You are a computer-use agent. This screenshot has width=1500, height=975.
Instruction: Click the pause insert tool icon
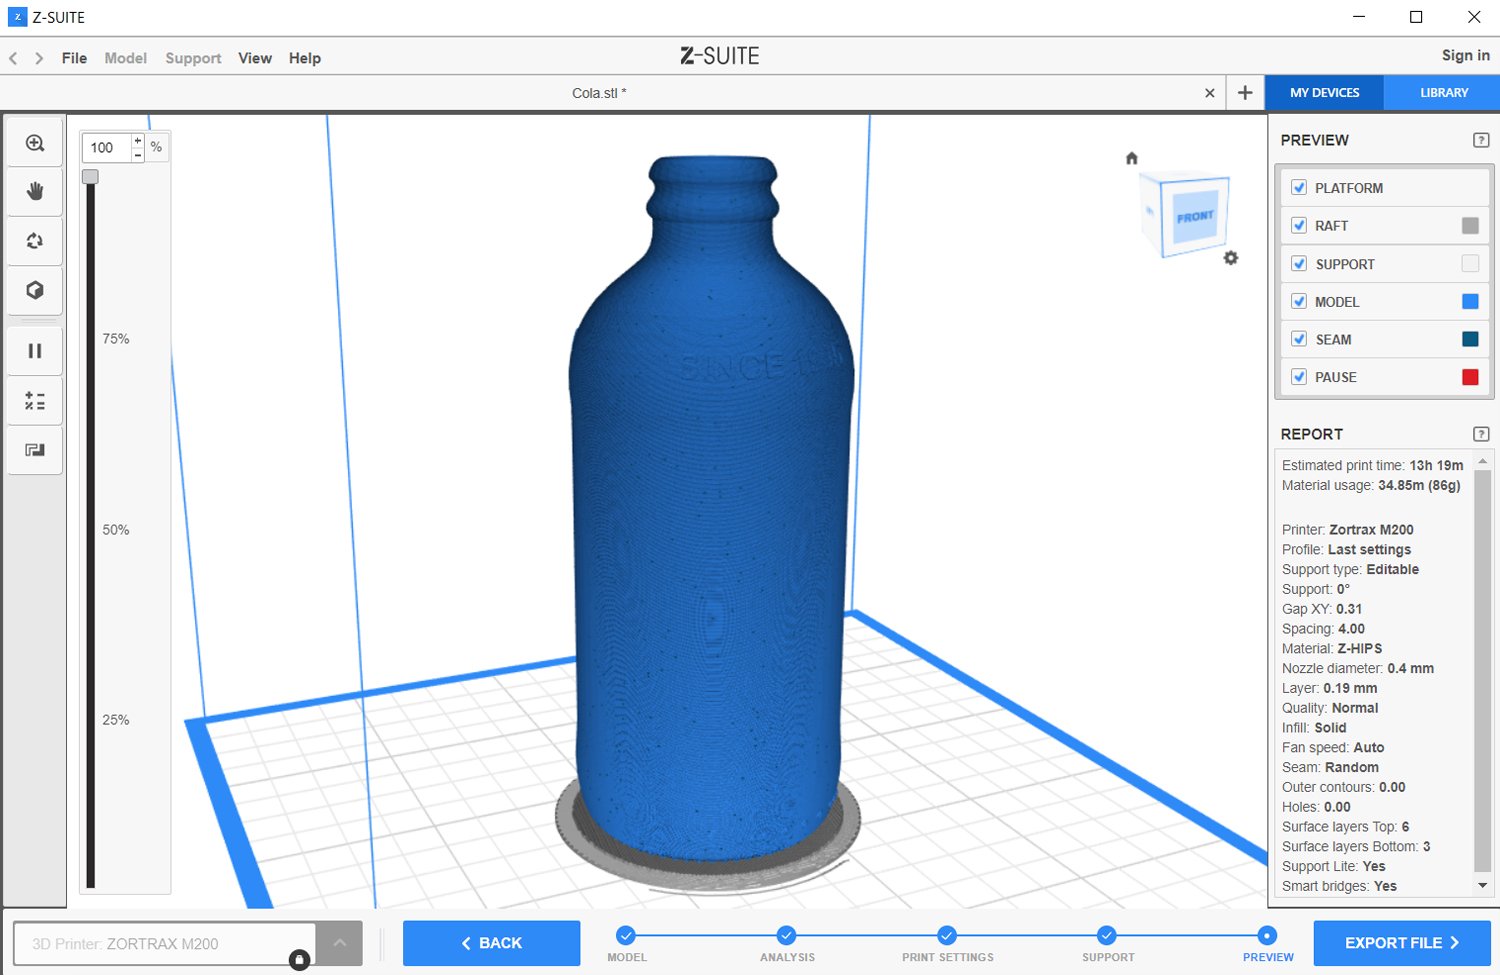[35, 351]
